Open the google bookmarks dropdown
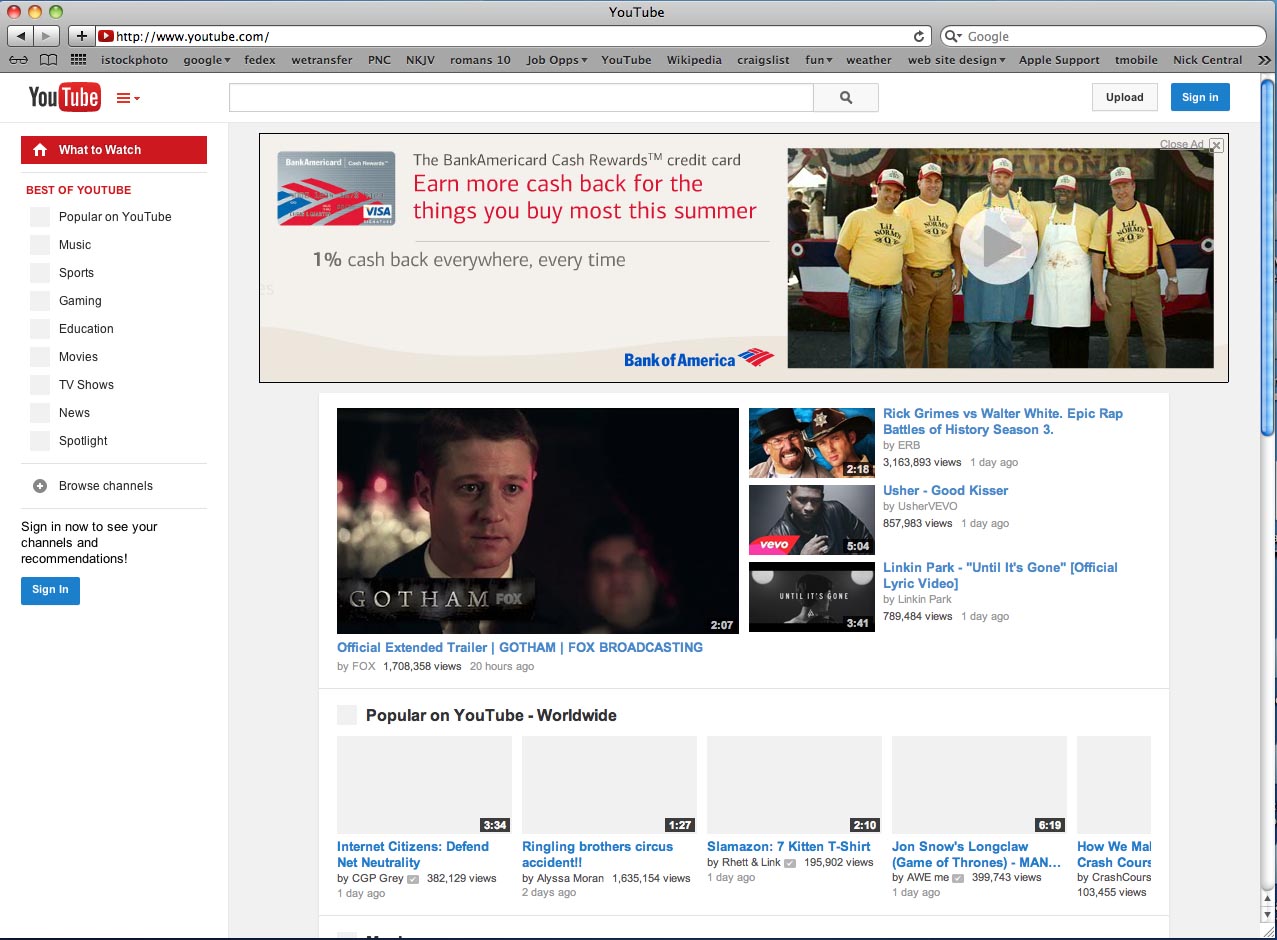 point(206,59)
